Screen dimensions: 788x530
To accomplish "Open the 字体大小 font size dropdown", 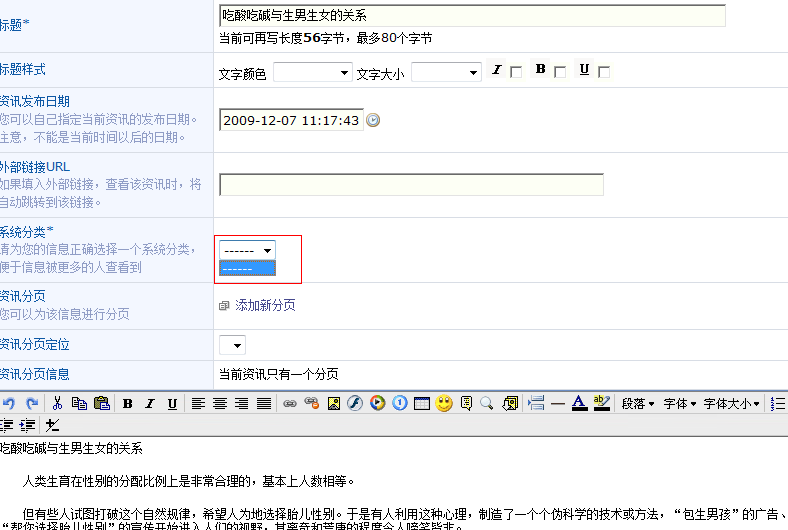I will [x=731, y=403].
